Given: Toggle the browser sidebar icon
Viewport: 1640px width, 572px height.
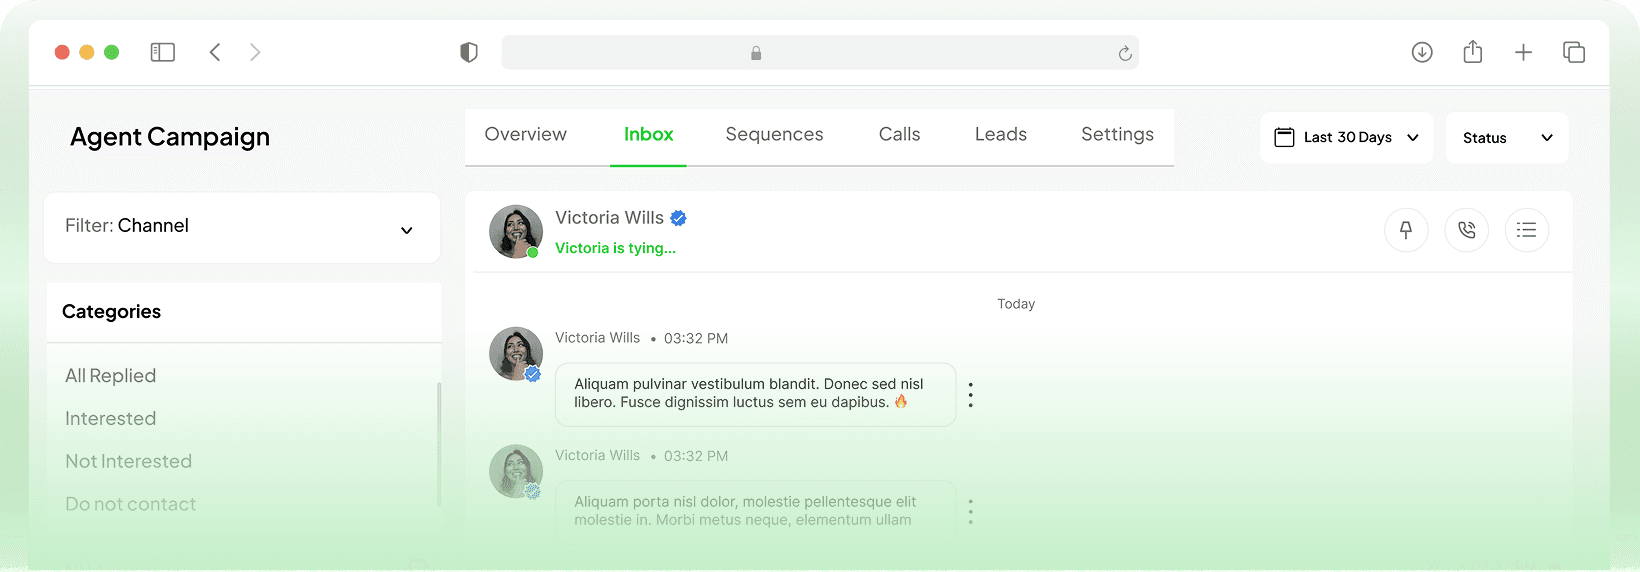Looking at the screenshot, I should (x=163, y=53).
